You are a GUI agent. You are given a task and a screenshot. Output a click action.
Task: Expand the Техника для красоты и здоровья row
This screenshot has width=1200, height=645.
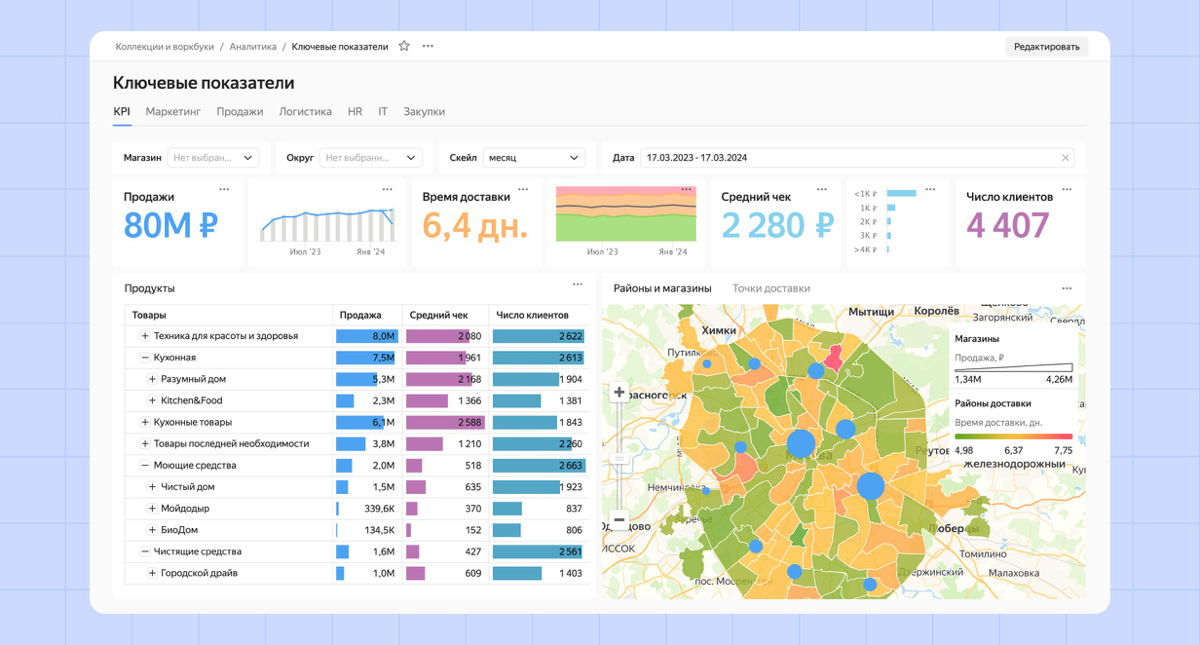[145, 336]
